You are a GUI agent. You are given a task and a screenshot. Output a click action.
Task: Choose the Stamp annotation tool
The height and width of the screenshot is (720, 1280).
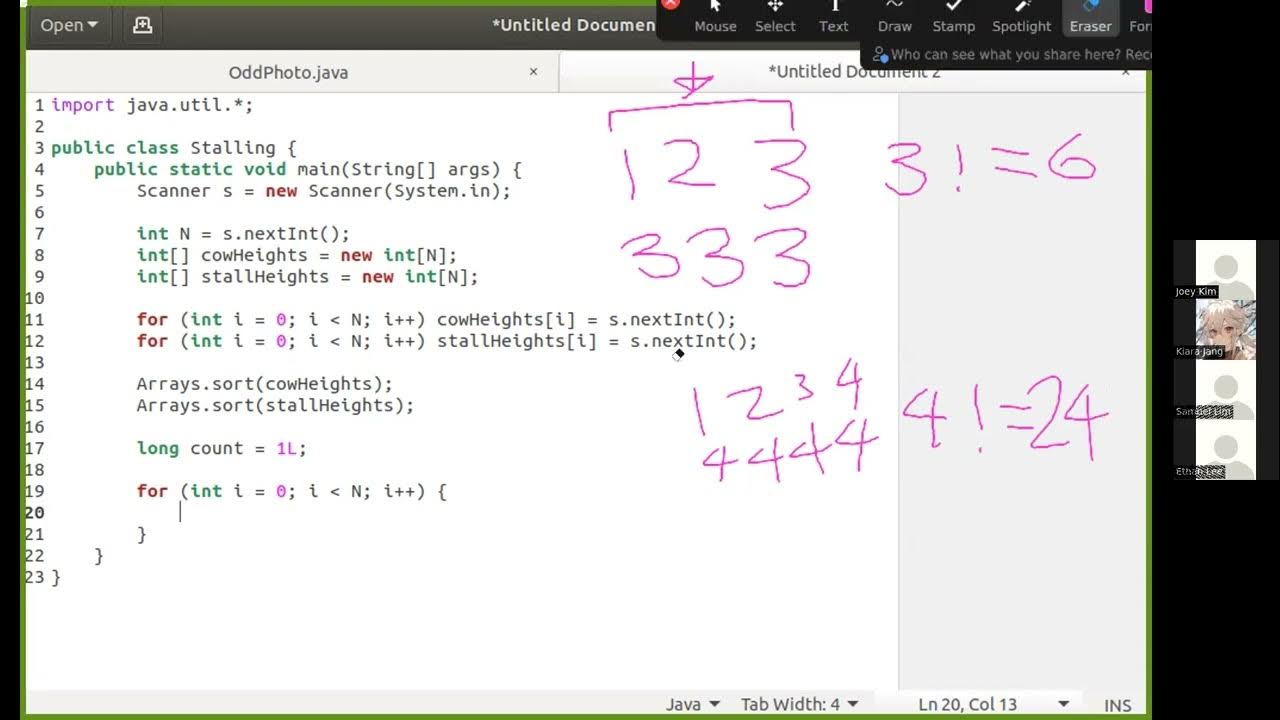tap(953, 18)
